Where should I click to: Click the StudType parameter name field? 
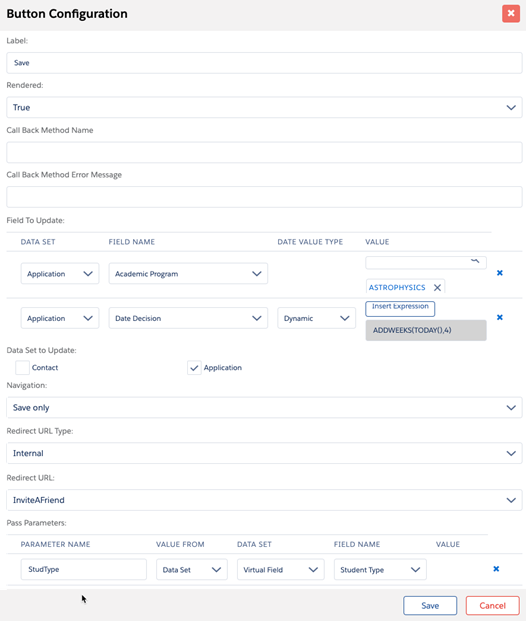(x=84, y=570)
